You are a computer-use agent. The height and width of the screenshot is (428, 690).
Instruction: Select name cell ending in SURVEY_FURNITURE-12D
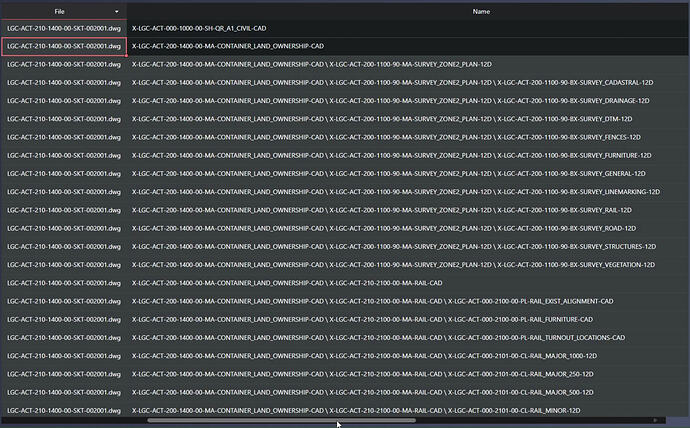[408, 156]
